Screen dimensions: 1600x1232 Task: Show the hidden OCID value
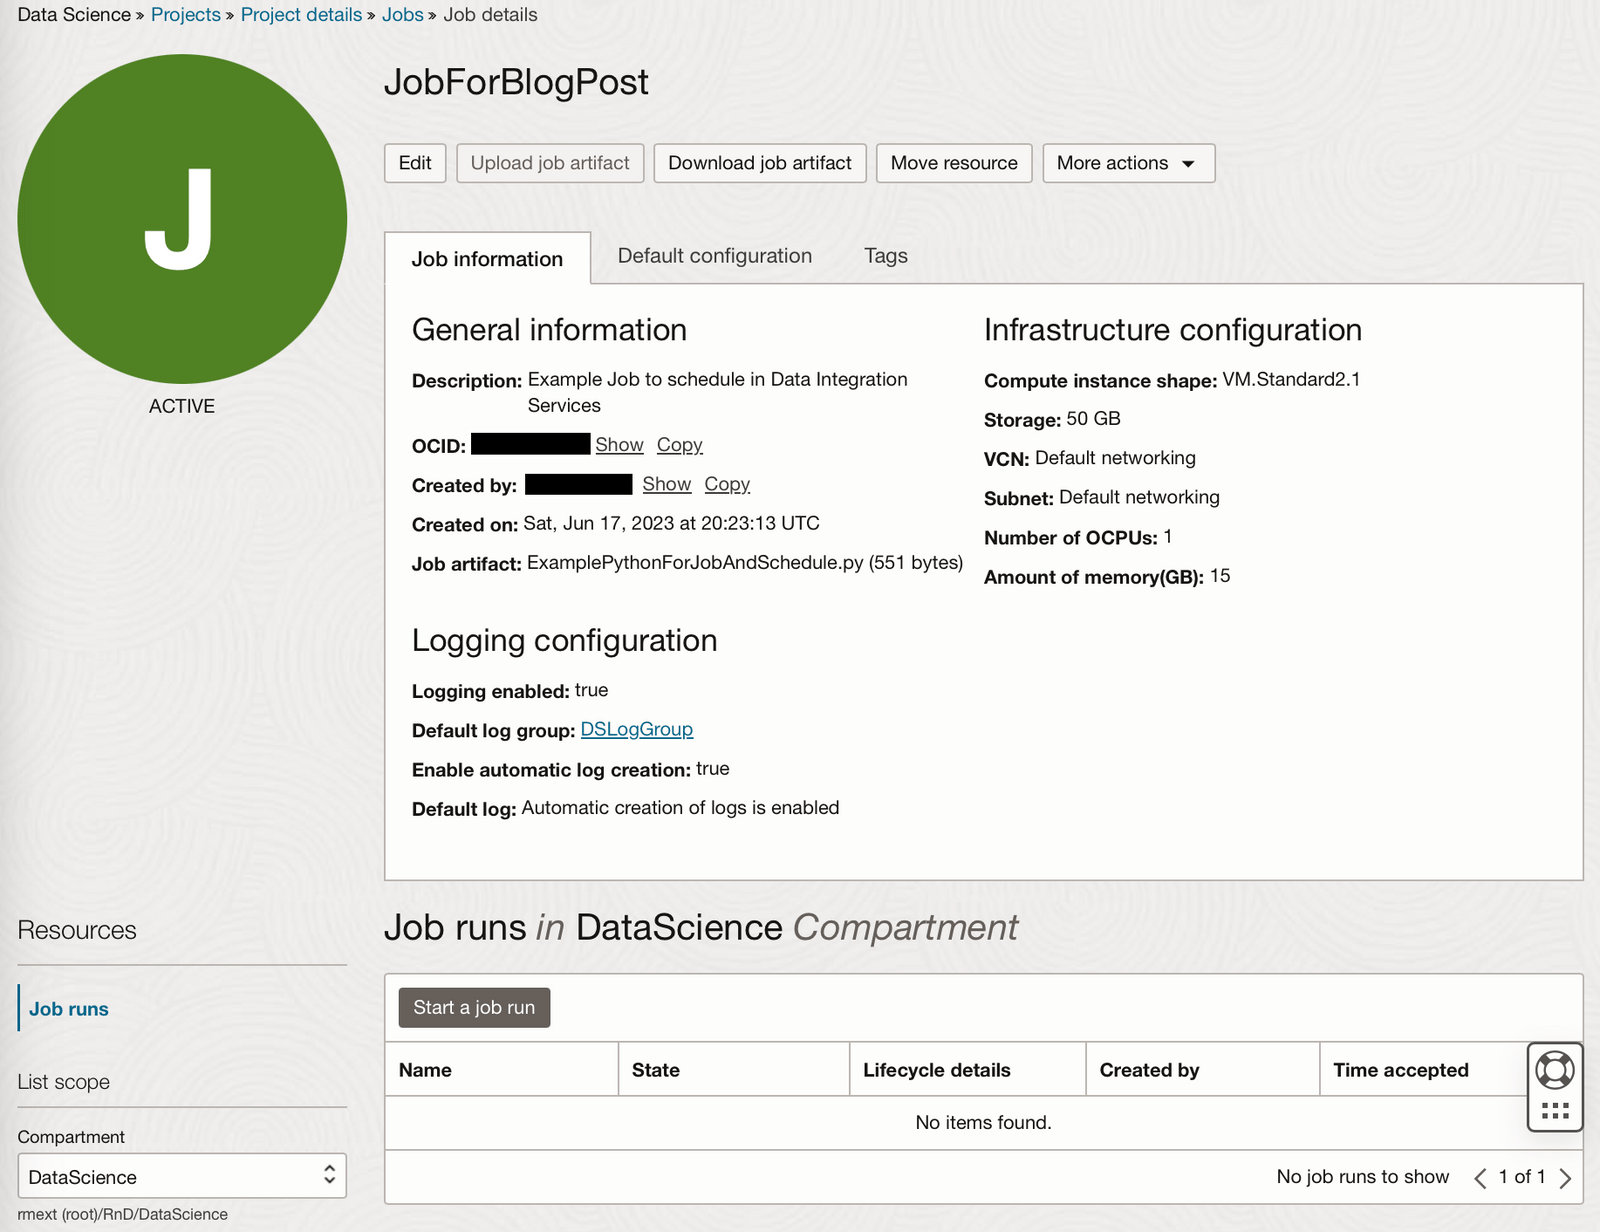coord(619,444)
